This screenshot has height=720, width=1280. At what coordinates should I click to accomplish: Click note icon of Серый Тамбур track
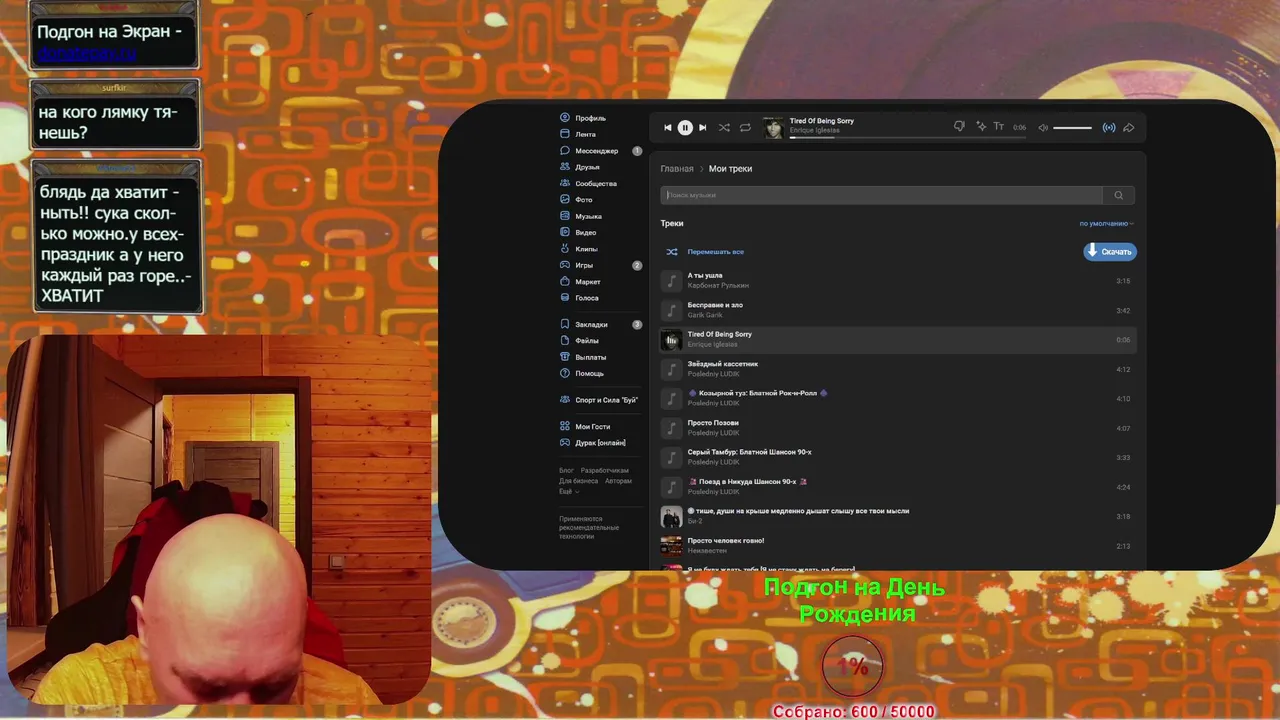pyautogui.click(x=671, y=457)
